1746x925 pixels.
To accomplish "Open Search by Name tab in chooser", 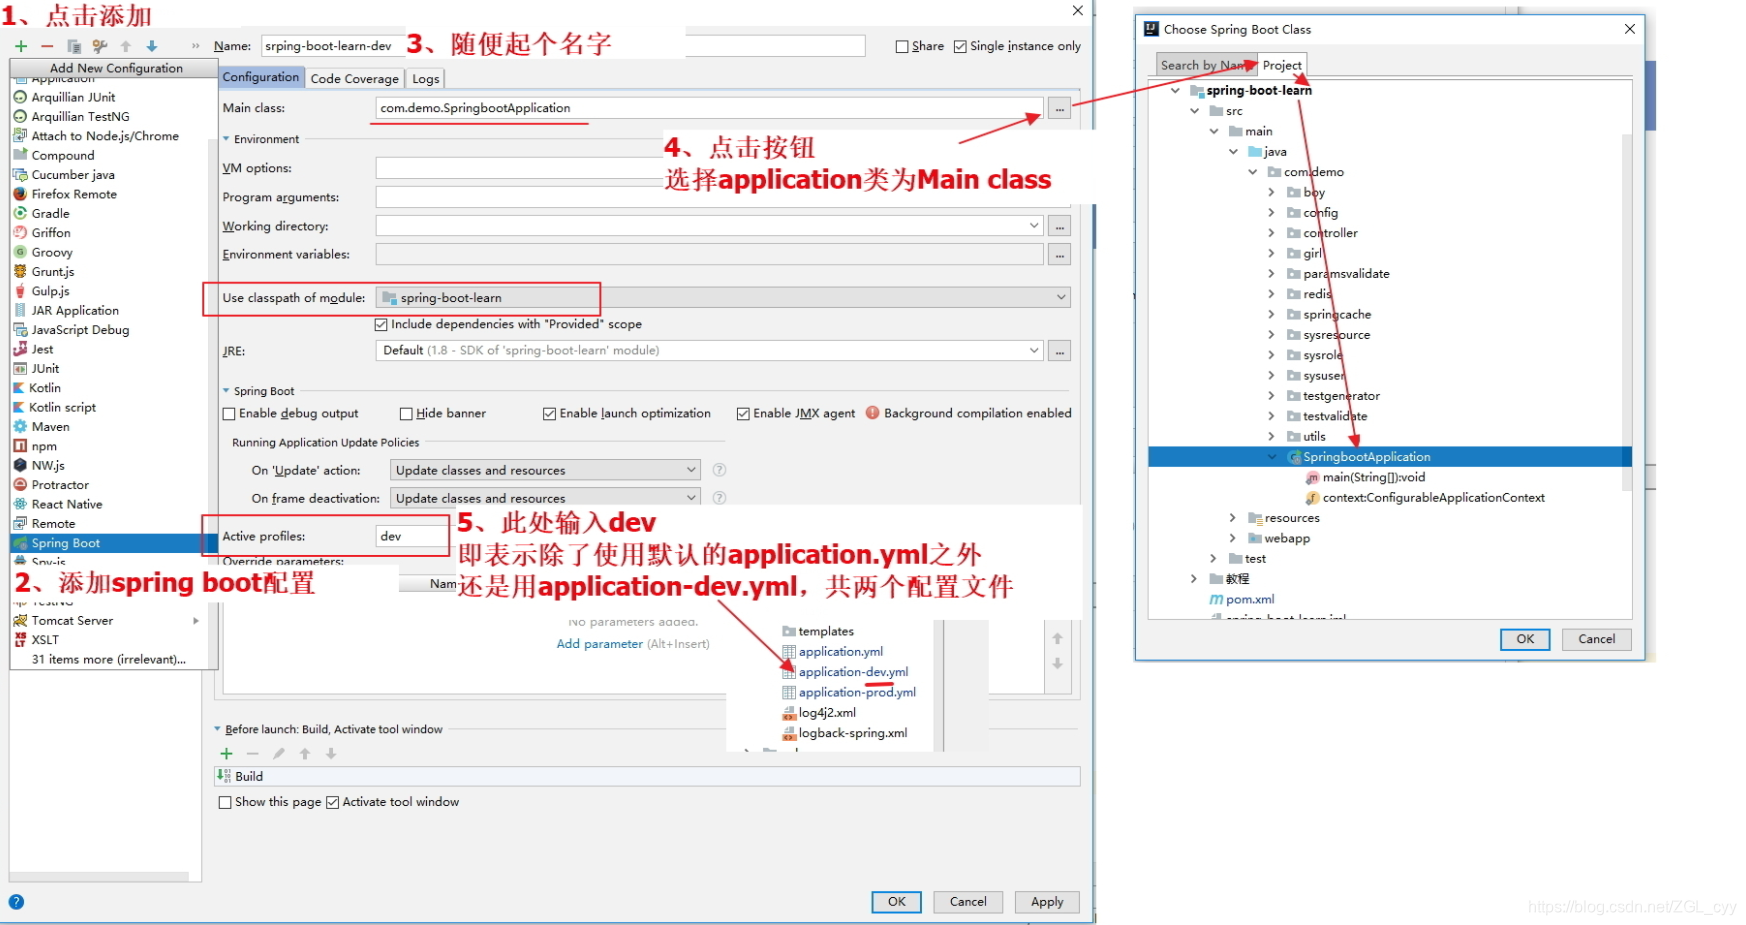I will pos(1205,65).
